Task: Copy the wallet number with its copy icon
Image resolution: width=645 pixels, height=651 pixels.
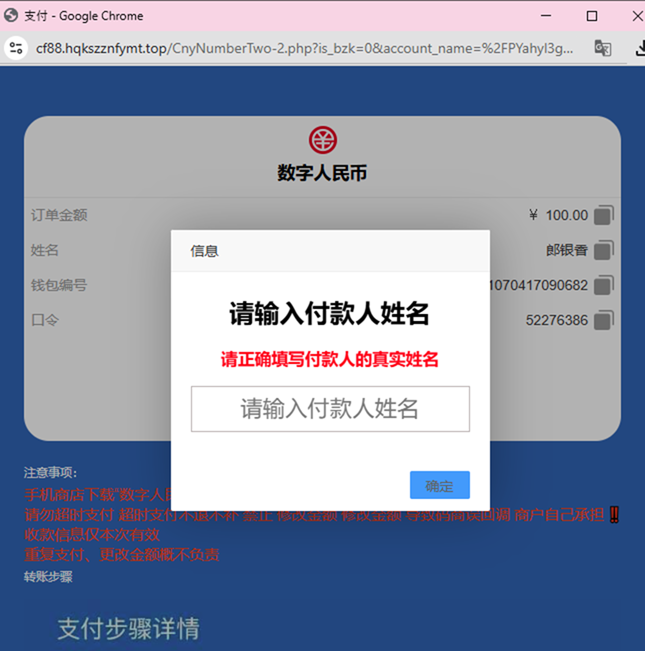Action: [603, 285]
